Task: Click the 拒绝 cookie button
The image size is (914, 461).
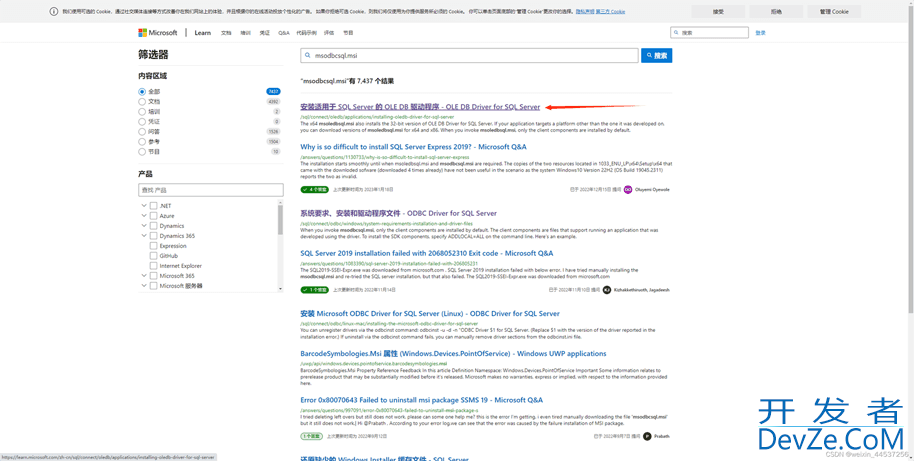Action: [776, 12]
